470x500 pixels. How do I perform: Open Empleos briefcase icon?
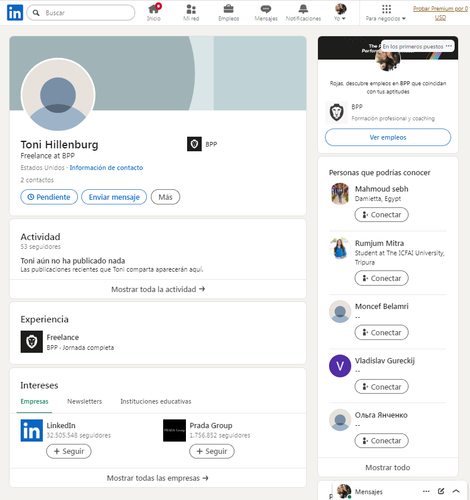click(x=228, y=12)
